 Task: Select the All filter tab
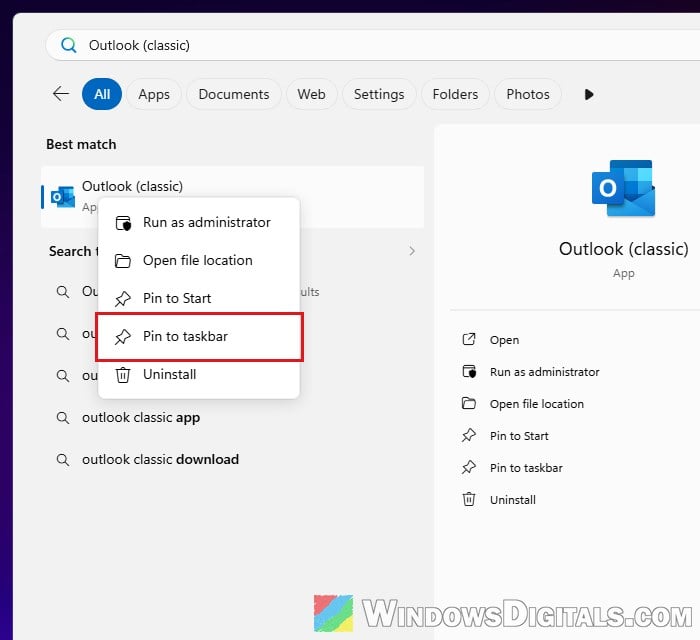pos(102,94)
